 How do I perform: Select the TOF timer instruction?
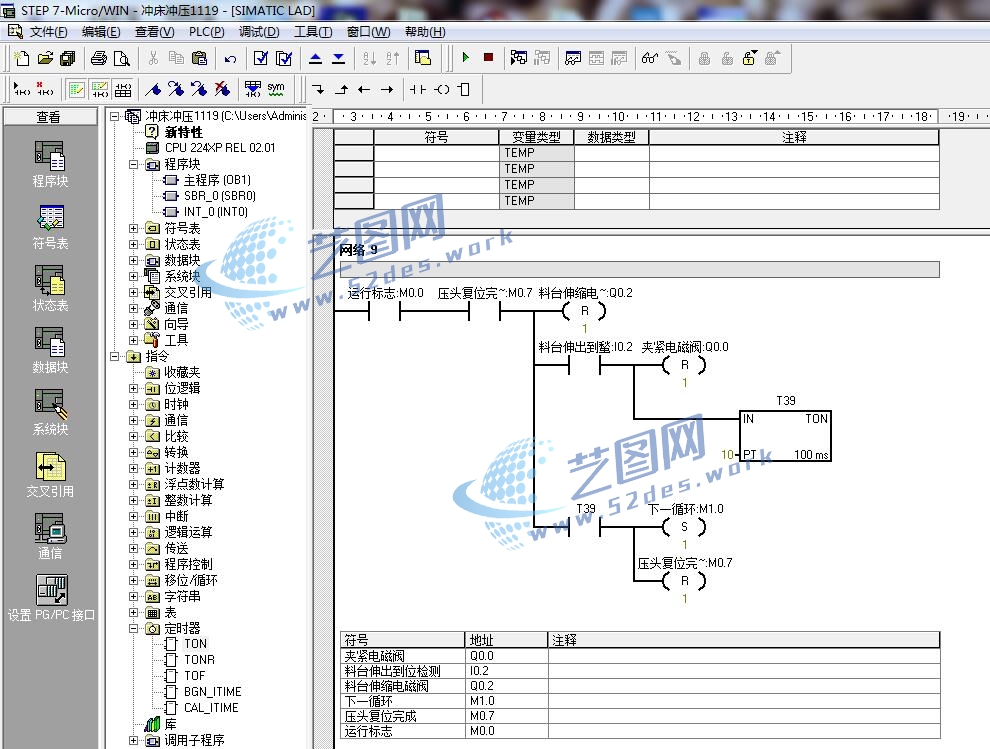(x=194, y=676)
